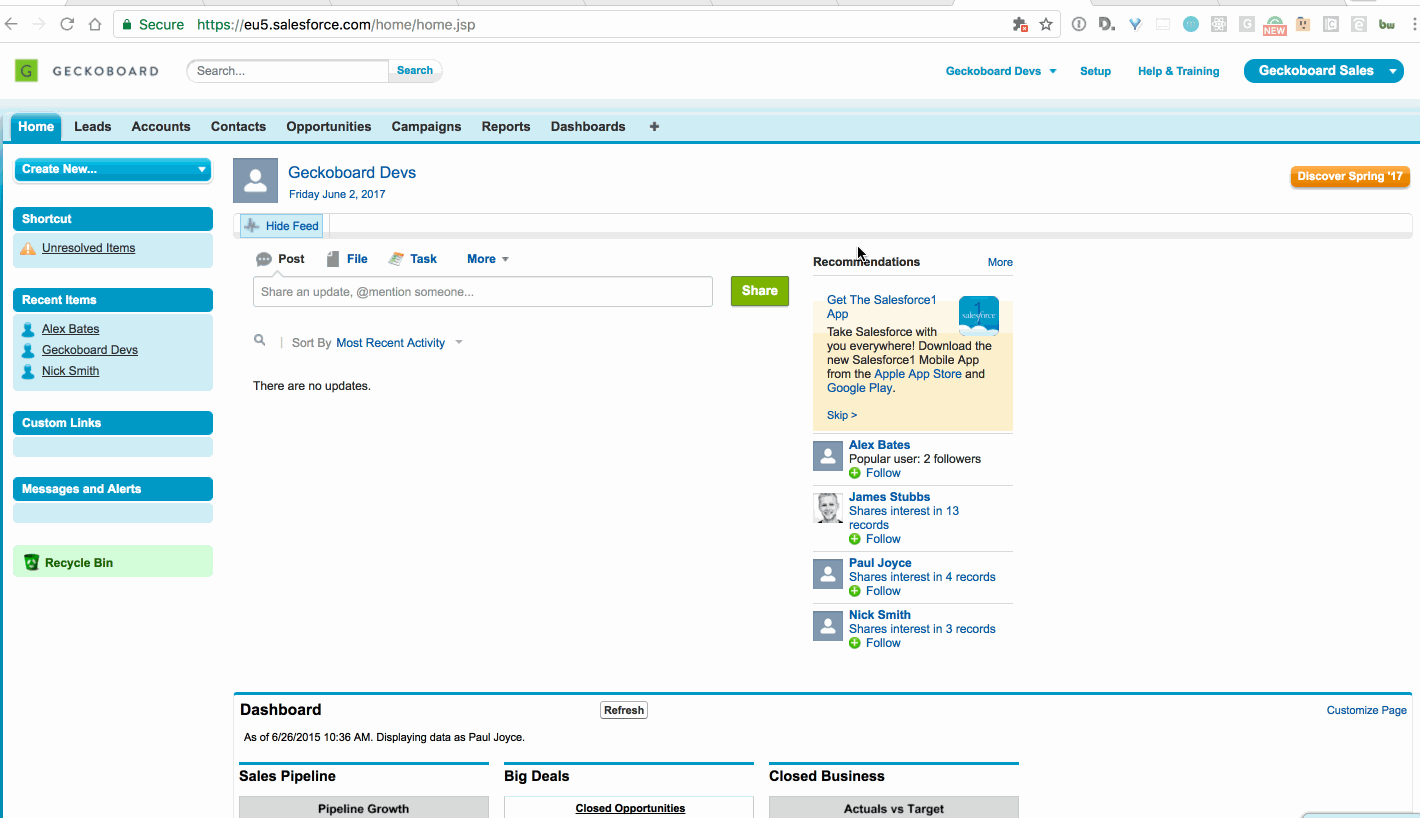Open the Reports tab

(506, 127)
